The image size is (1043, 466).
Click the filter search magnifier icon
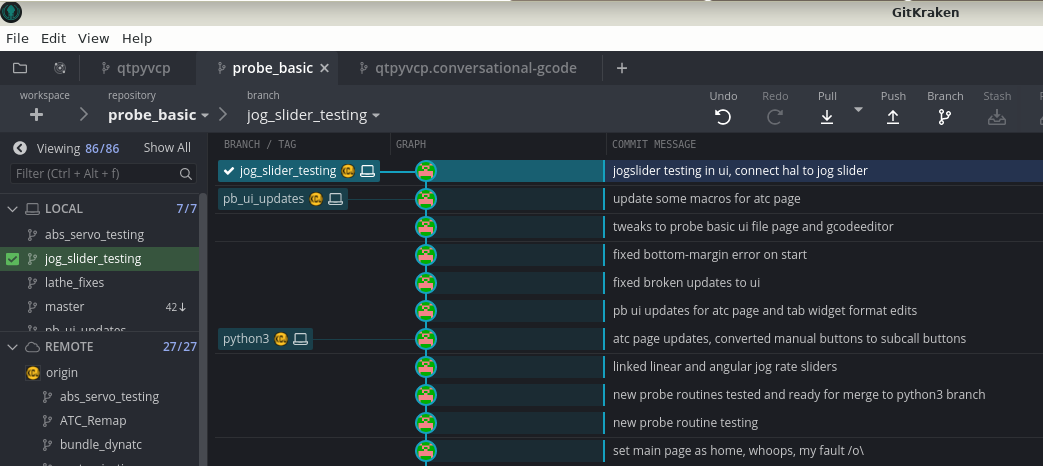click(x=186, y=174)
